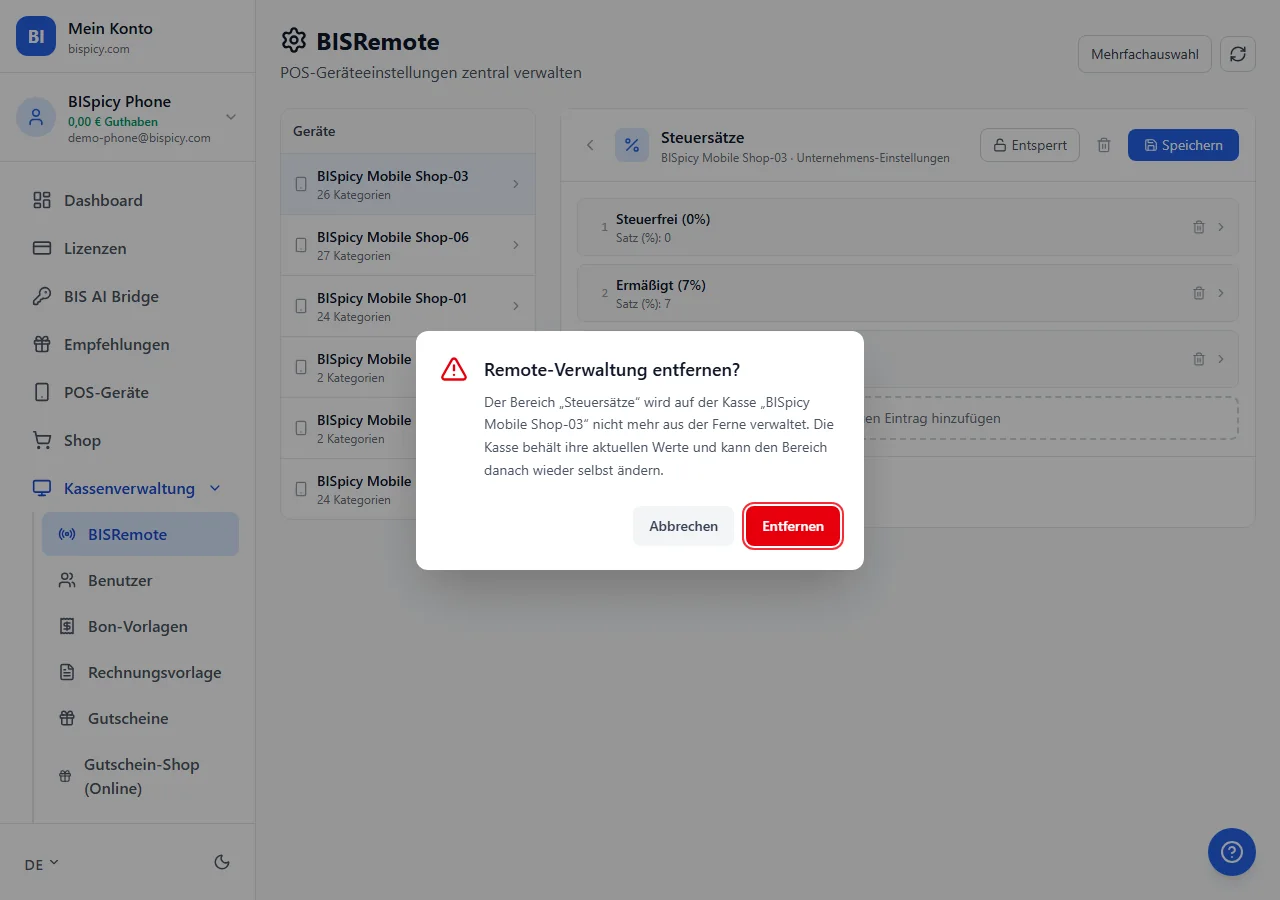The height and width of the screenshot is (900, 1280).
Task: Expand the third tax row chevron
Action: pyautogui.click(x=1221, y=359)
